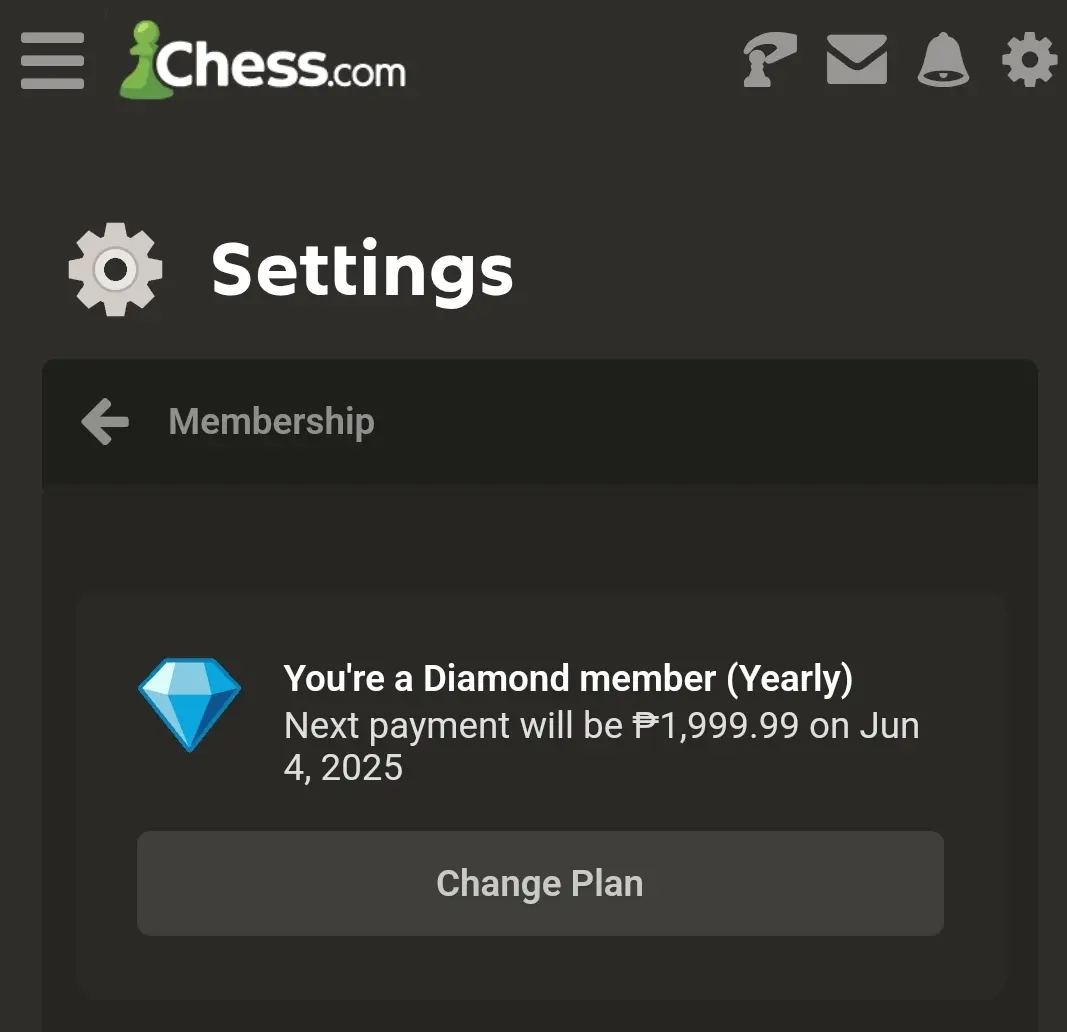Image resolution: width=1067 pixels, height=1032 pixels.
Task: Click the Change Plan button
Action: [x=540, y=883]
